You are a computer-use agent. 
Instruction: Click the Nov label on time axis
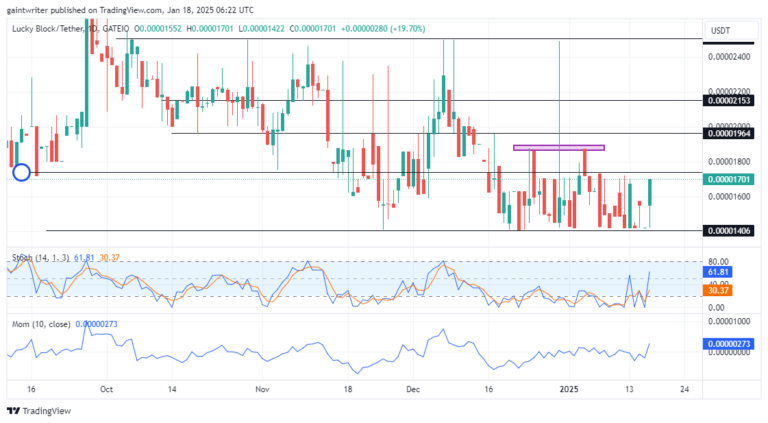[263, 389]
